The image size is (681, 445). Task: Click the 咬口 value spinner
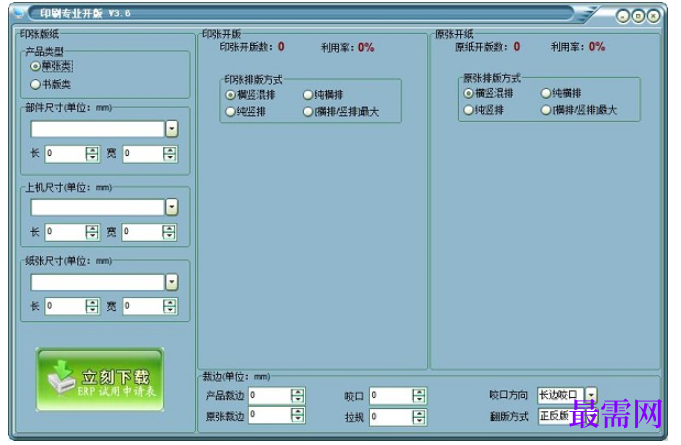click(x=419, y=396)
